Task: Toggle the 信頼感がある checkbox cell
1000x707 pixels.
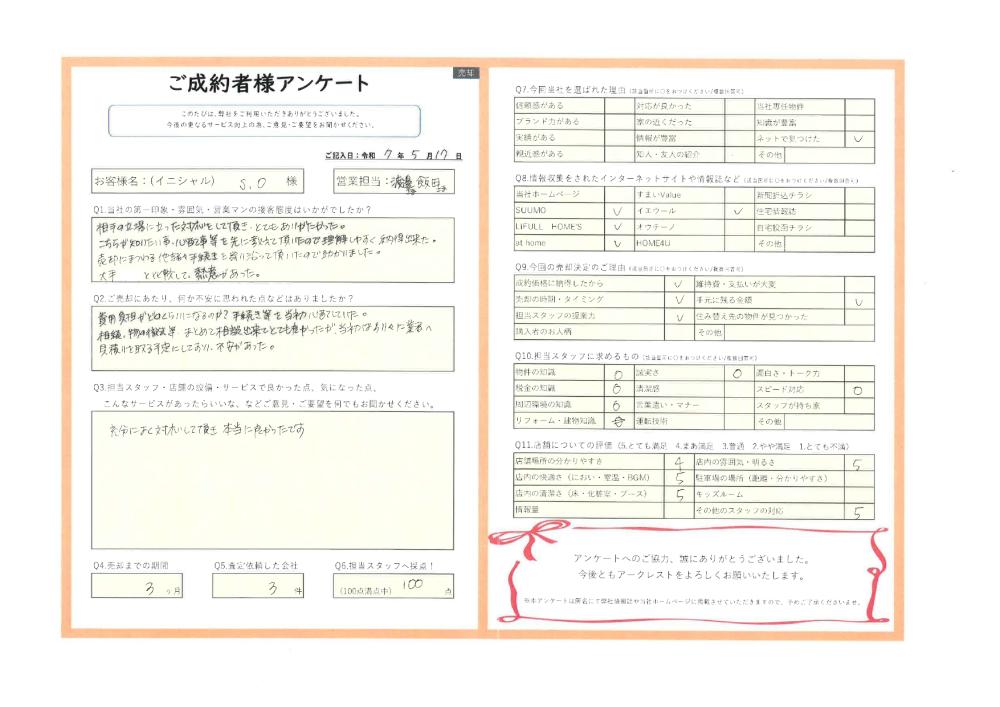Action: 619,106
